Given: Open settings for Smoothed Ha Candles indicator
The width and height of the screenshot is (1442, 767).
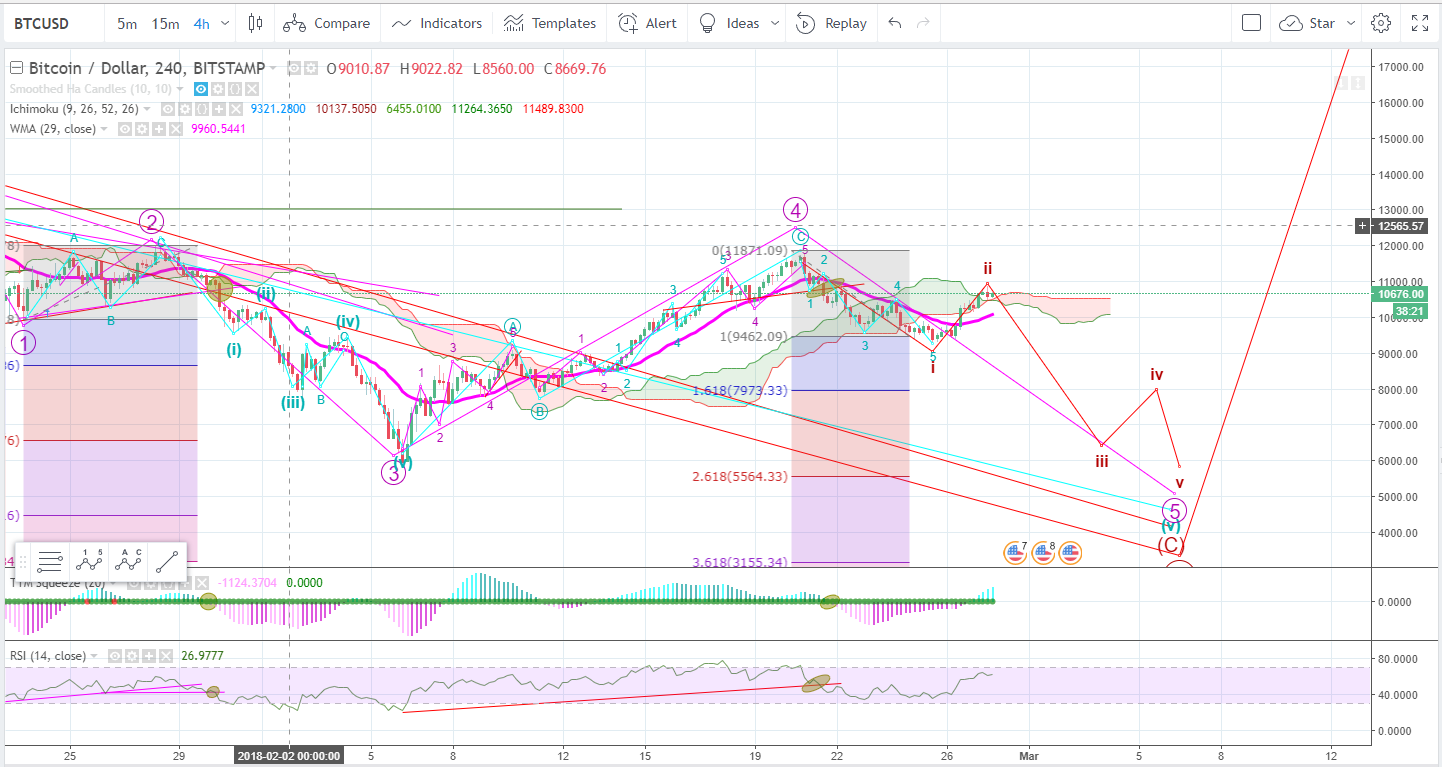Looking at the screenshot, I should (x=218, y=89).
